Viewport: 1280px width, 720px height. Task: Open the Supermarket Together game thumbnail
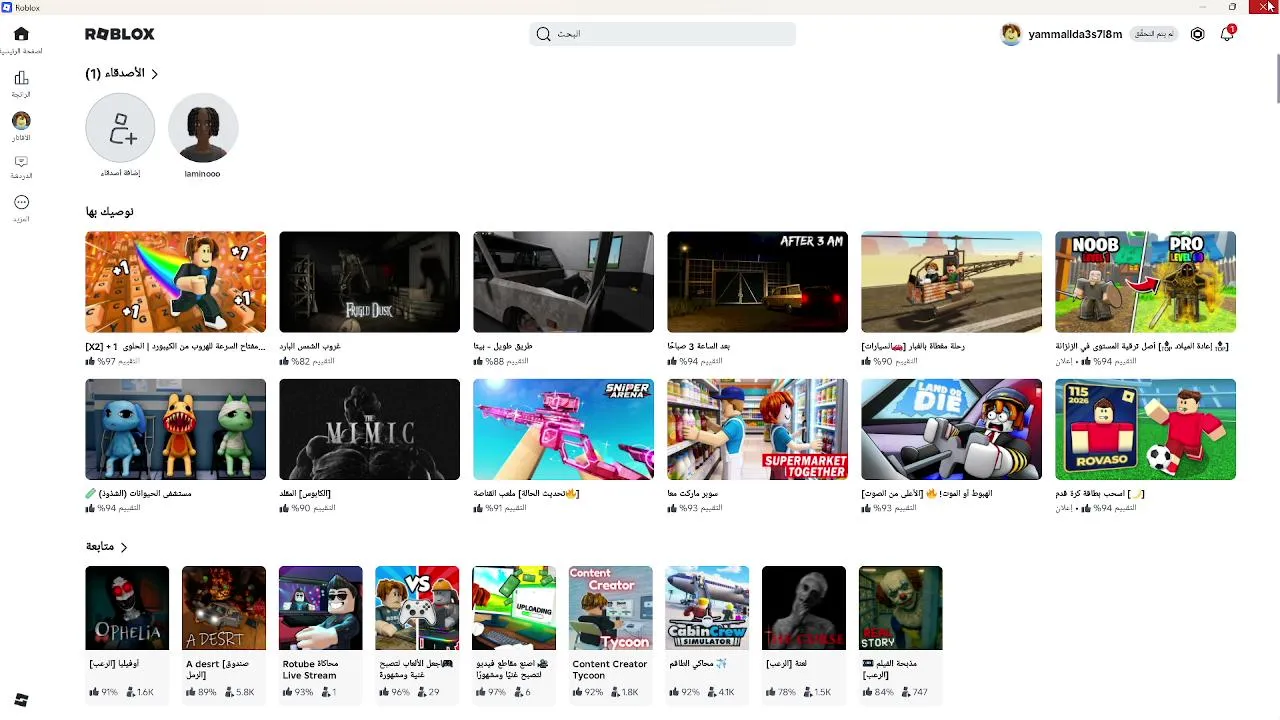tap(758, 429)
